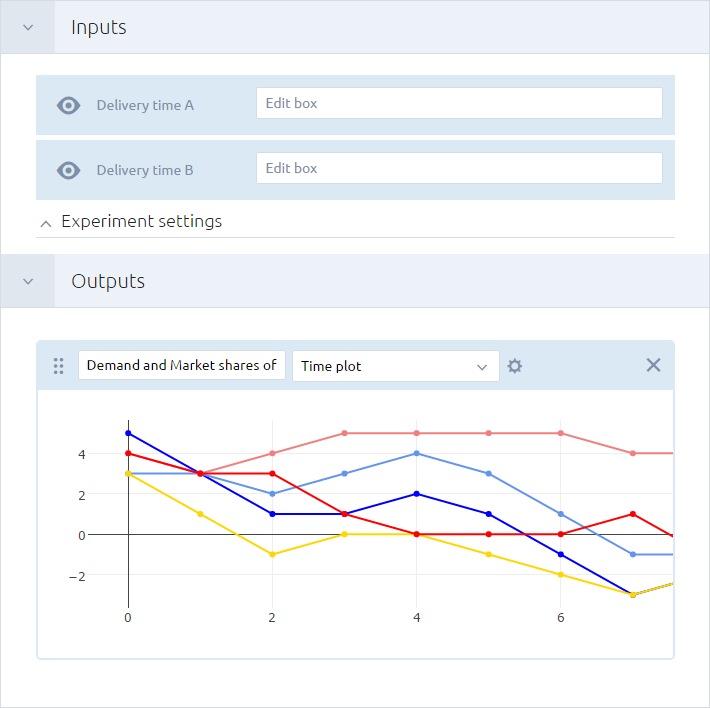Click the Delivery time B label
710x708 pixels.
click(145, 170)
